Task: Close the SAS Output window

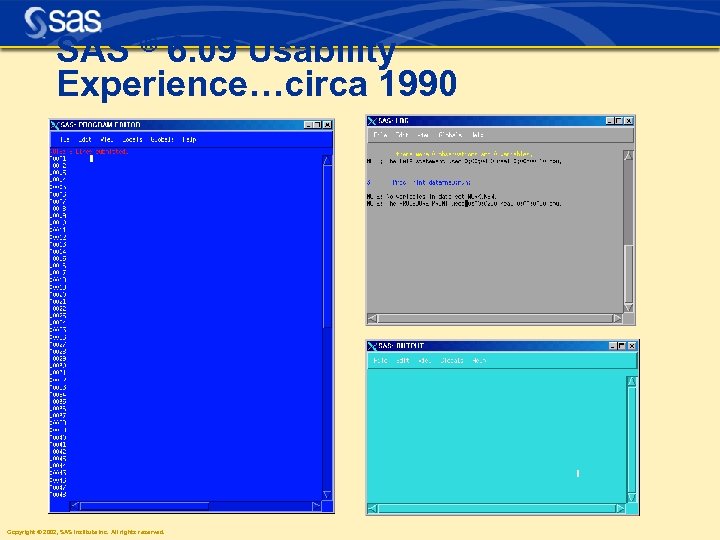Action: 632,346
